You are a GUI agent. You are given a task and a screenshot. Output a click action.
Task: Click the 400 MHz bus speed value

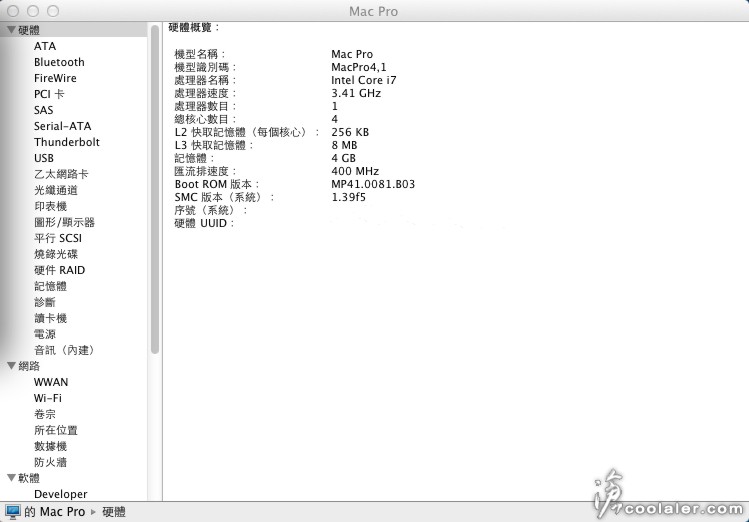355,170
